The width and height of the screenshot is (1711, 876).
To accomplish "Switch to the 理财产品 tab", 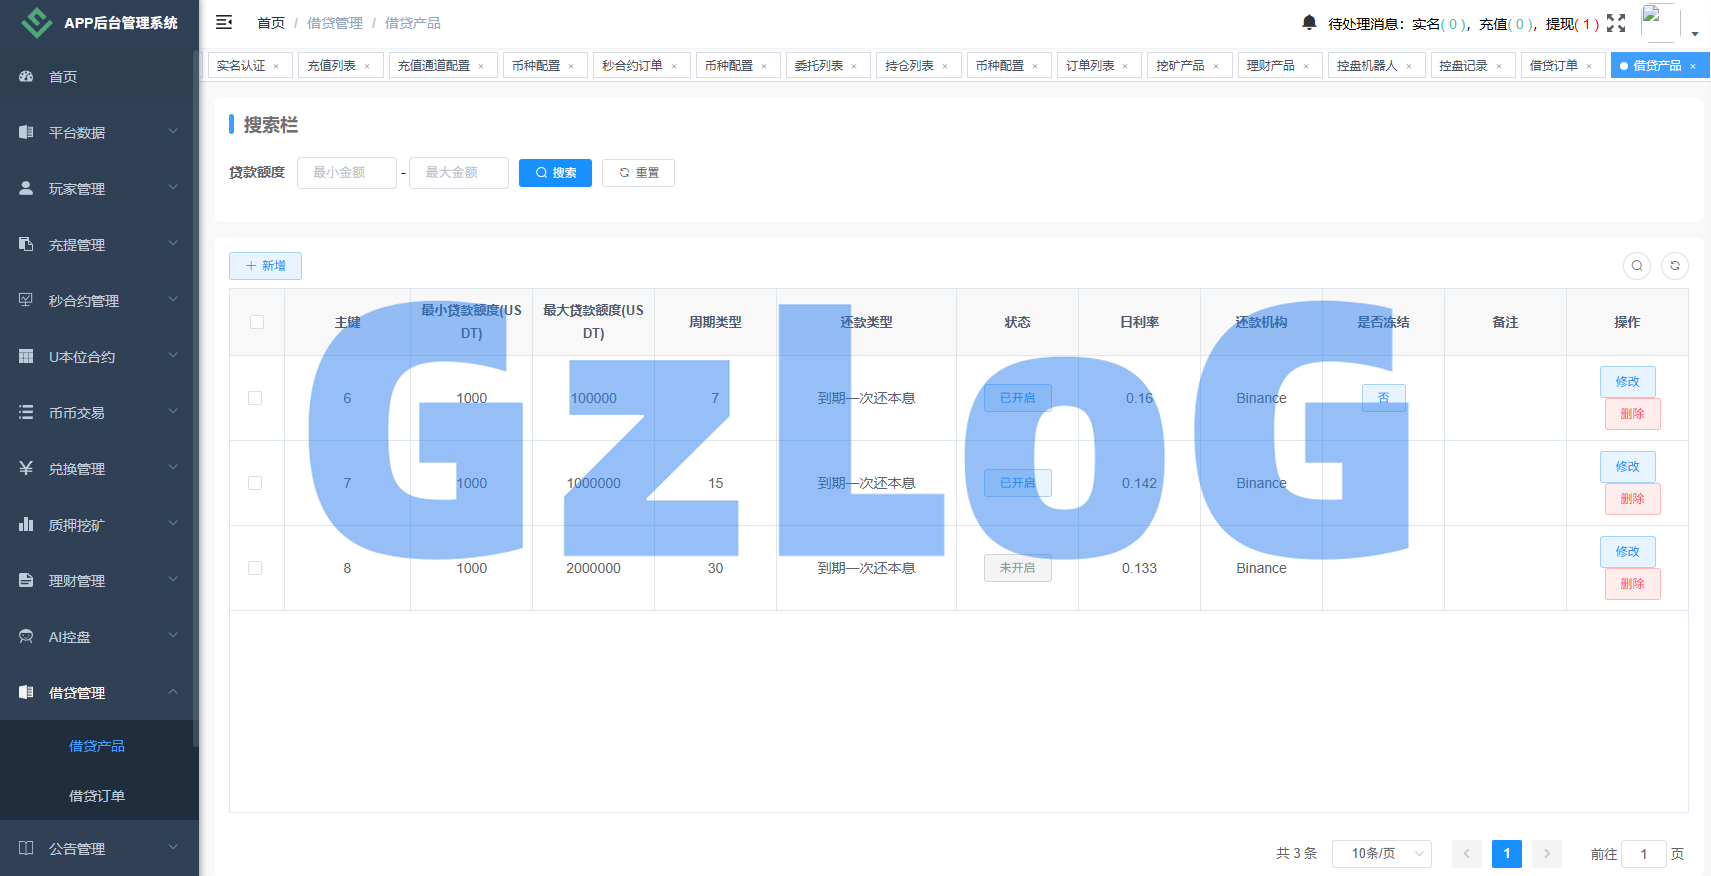I will 1279,65.
